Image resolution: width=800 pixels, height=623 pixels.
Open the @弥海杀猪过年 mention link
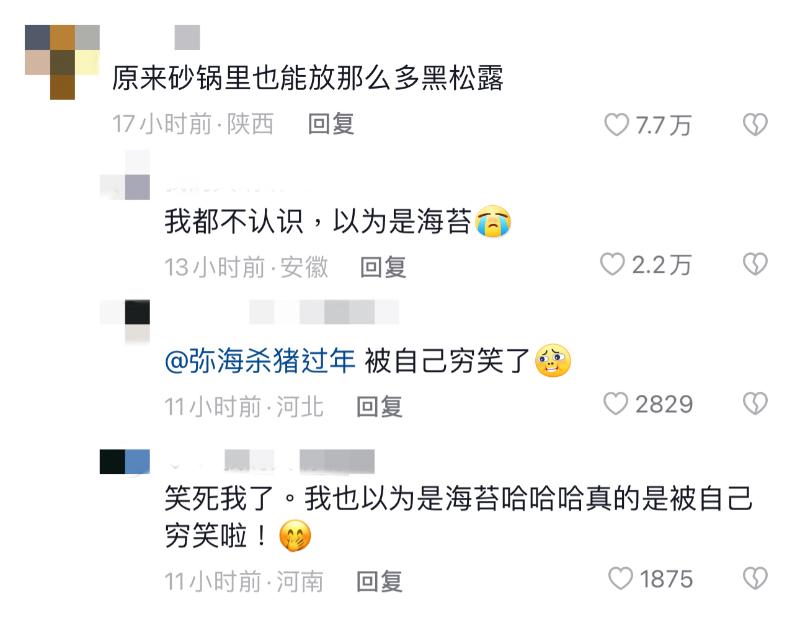point(260,361)
